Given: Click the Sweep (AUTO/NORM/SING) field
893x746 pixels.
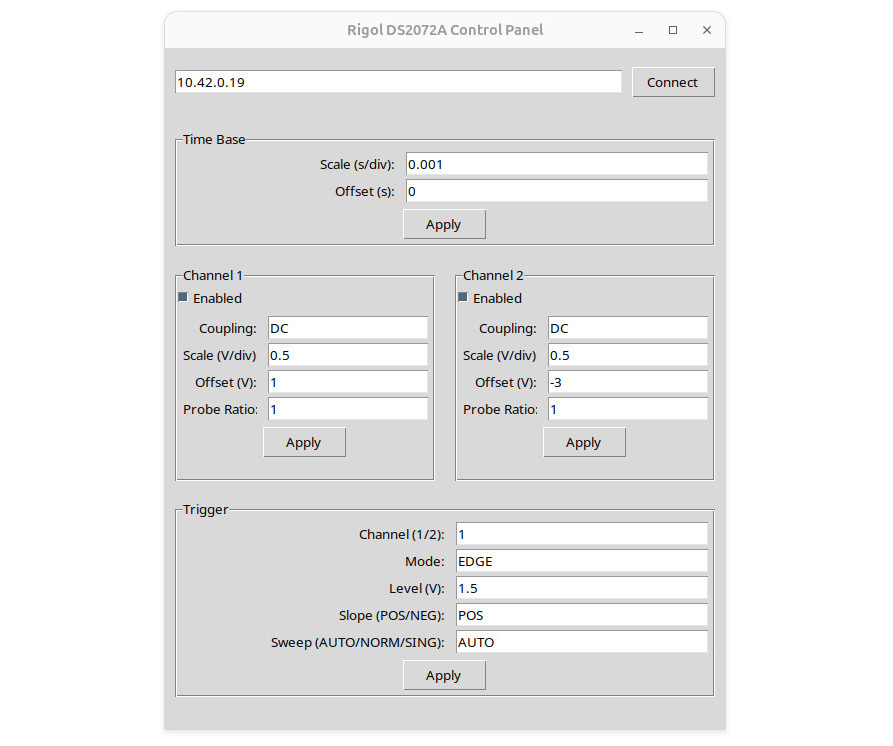Looking at the screenshot, I should [x=581, y=642].
